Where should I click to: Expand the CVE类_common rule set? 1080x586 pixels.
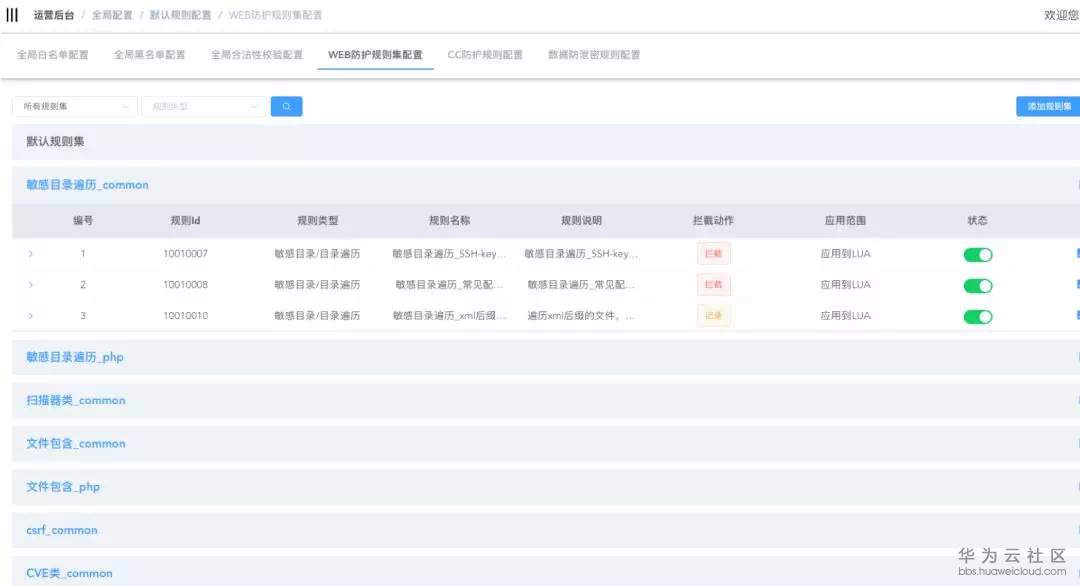pos(546,572)
